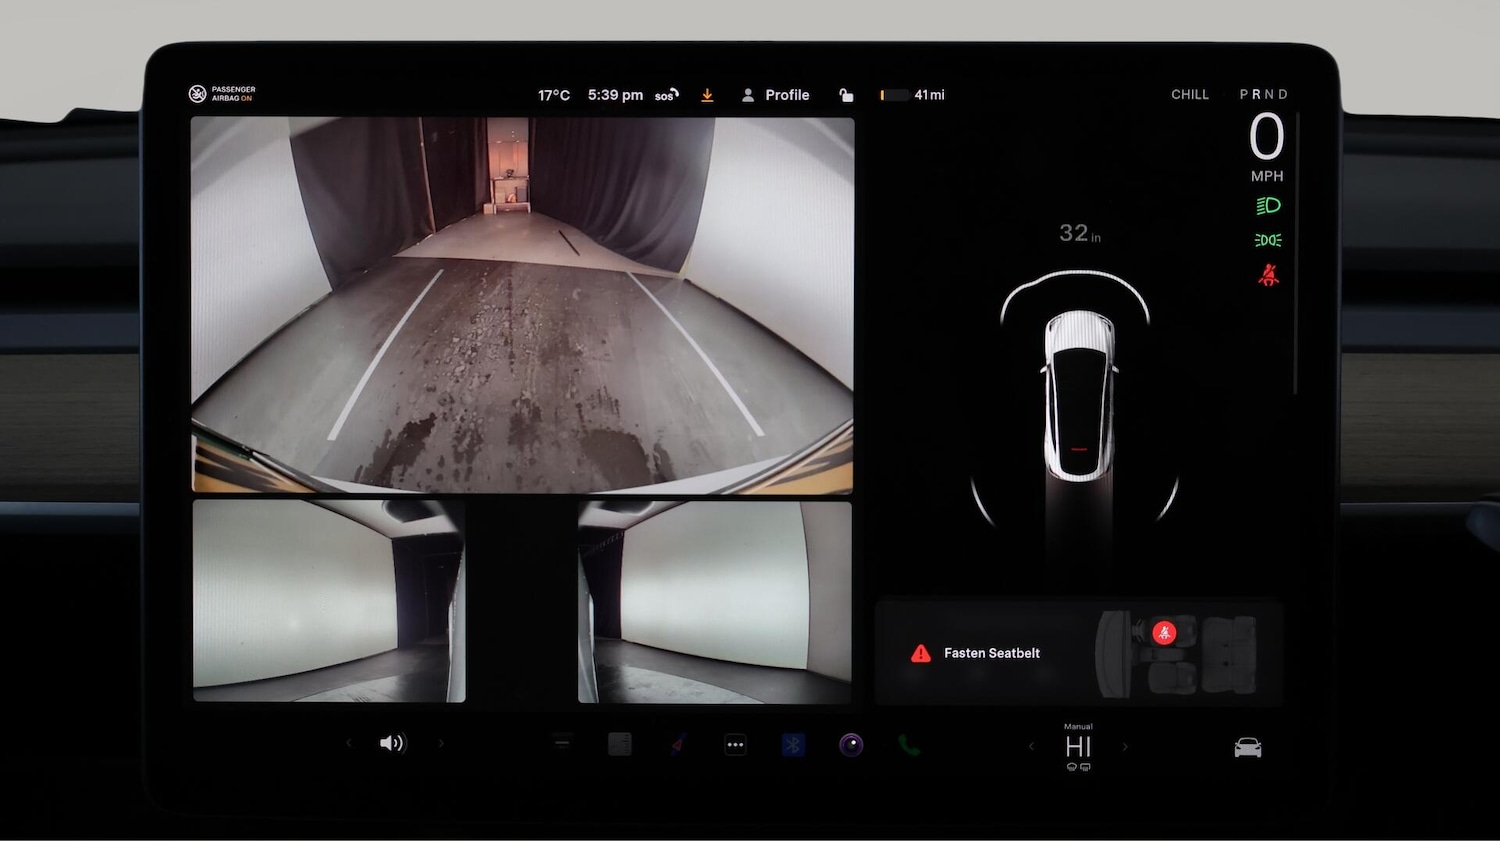Toggle the door lock icon

pos(846,95)
